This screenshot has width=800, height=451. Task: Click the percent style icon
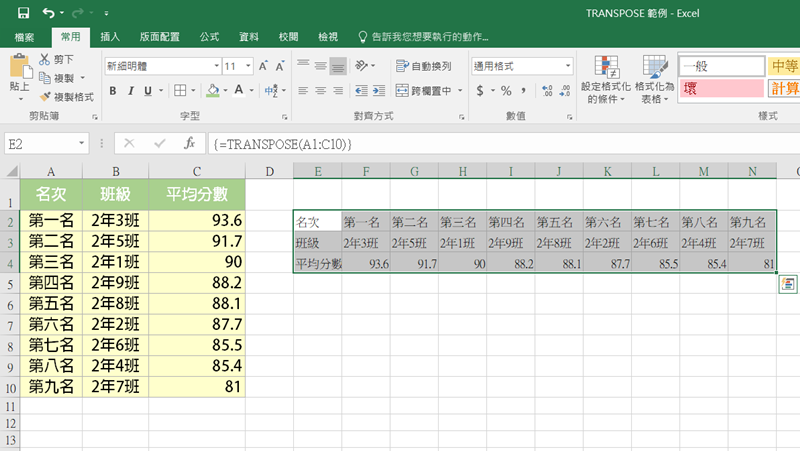(x=506, y=91)
